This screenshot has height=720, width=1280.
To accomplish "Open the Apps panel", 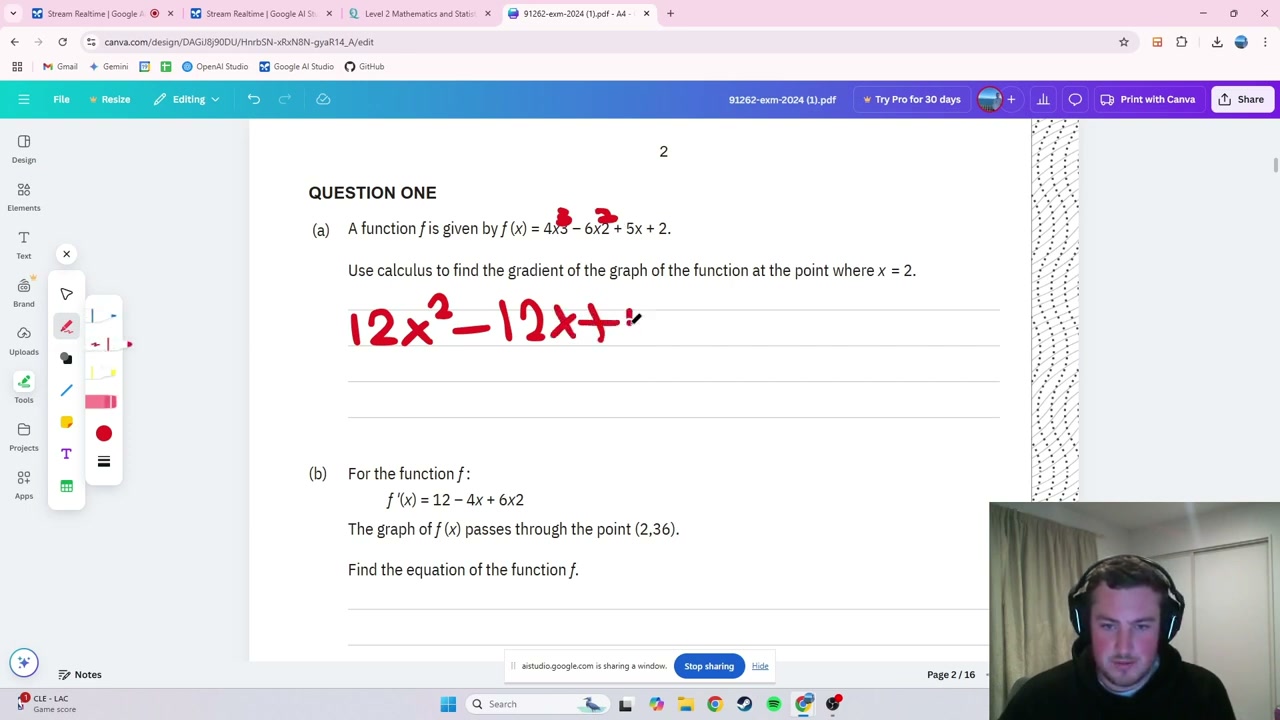I will 24,484.
